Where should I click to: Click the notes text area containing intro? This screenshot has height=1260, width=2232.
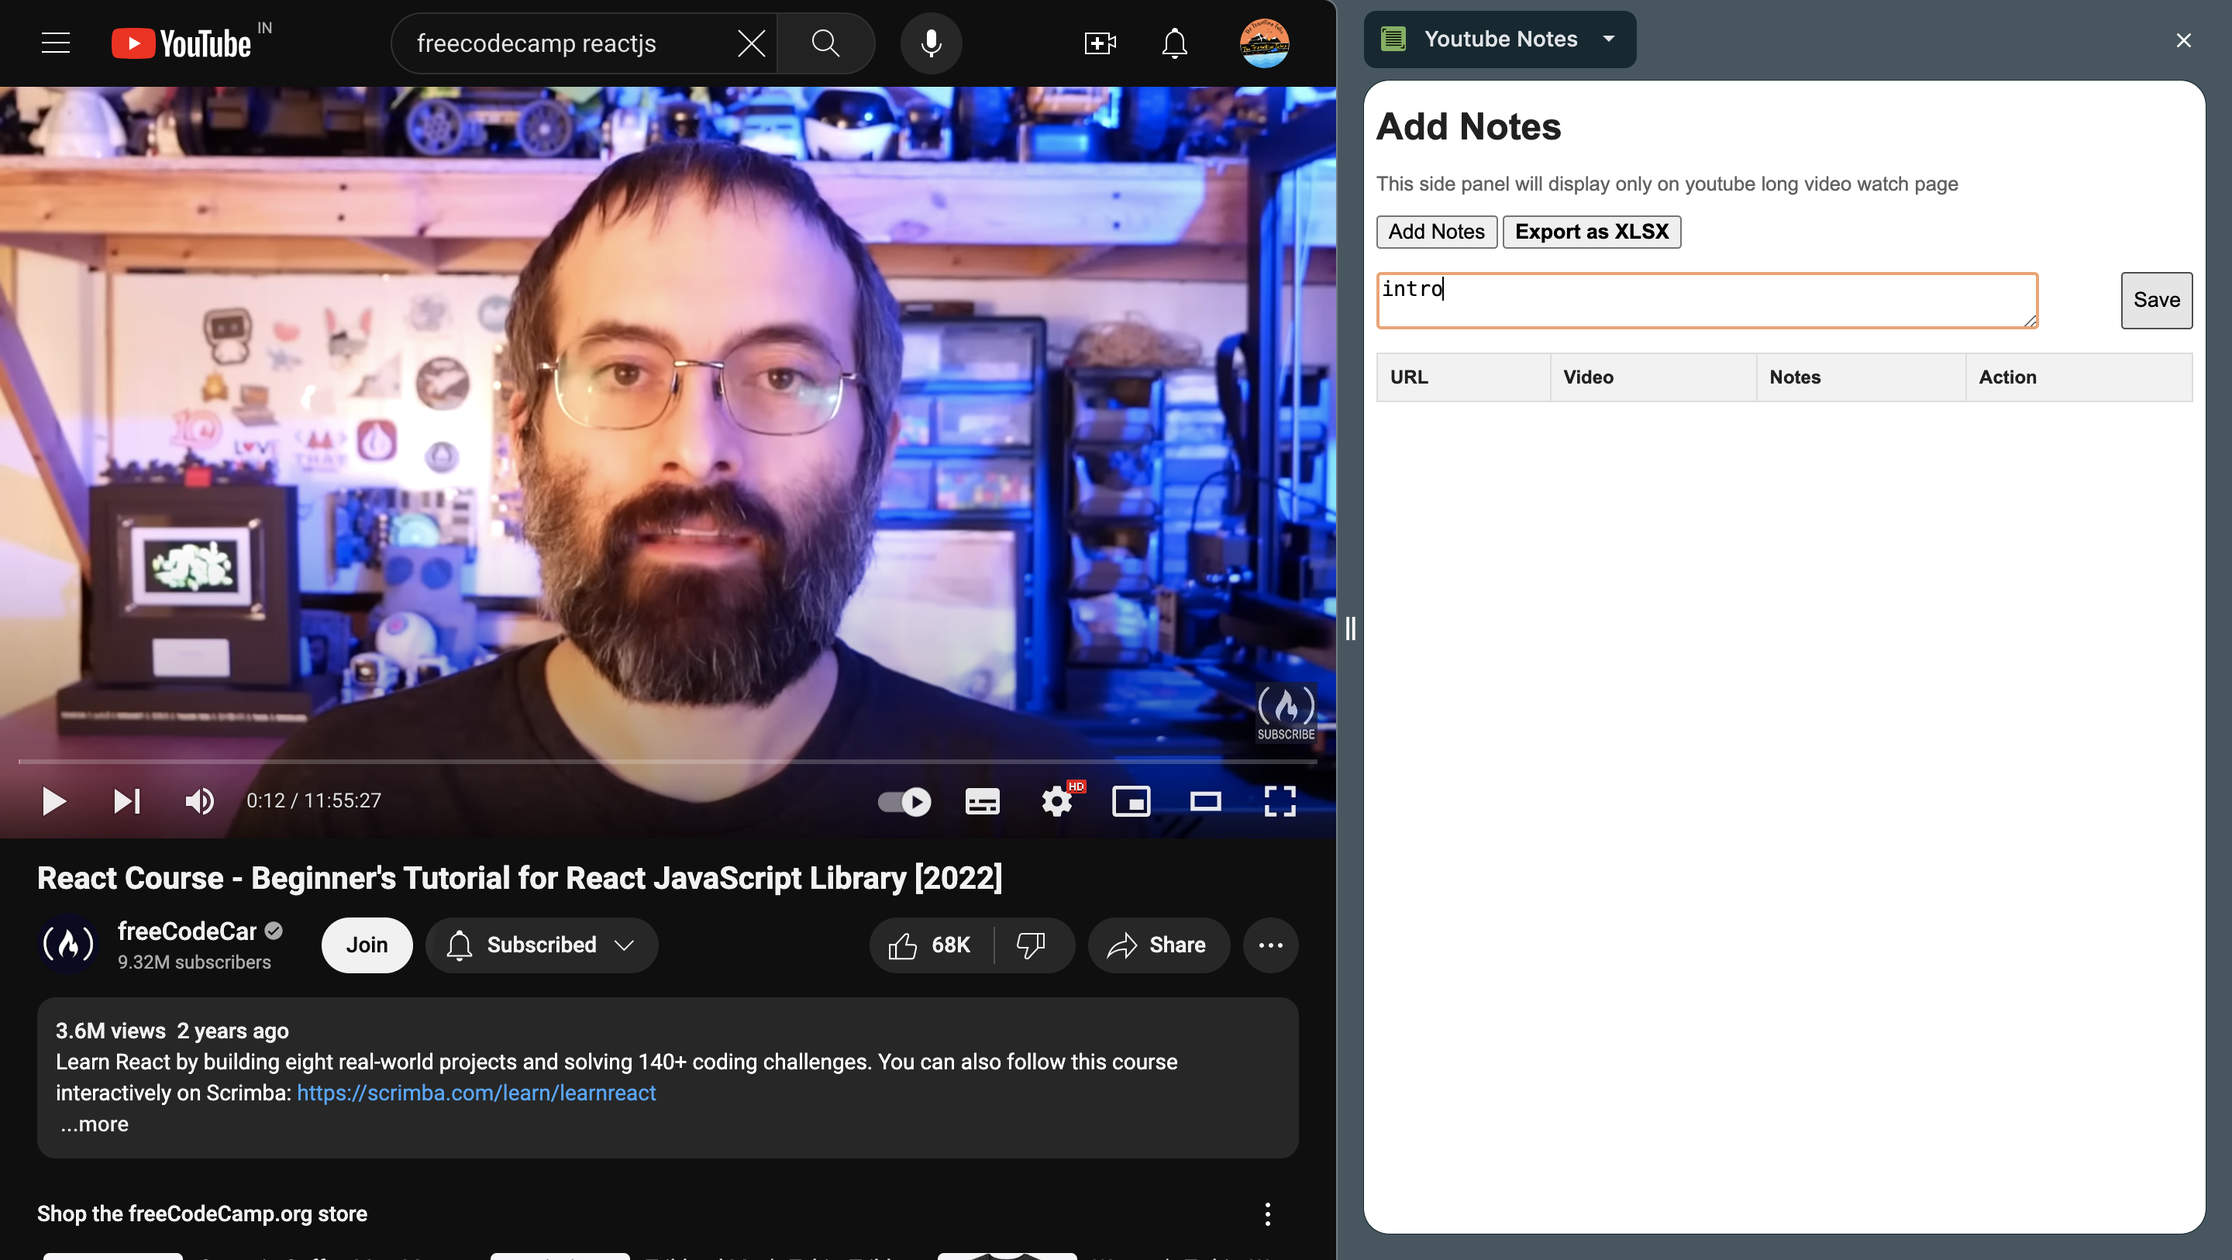[x=1706, y=300]
